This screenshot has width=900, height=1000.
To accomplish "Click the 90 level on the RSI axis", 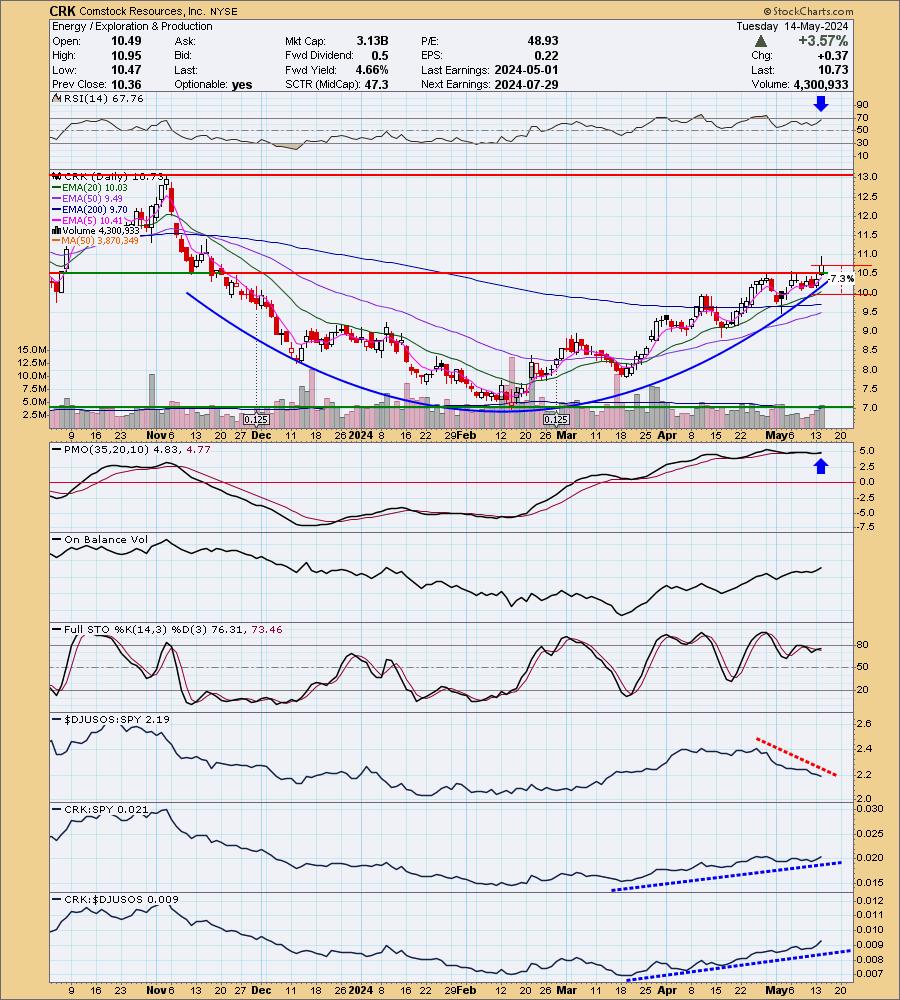I will [x=862, y=105].
